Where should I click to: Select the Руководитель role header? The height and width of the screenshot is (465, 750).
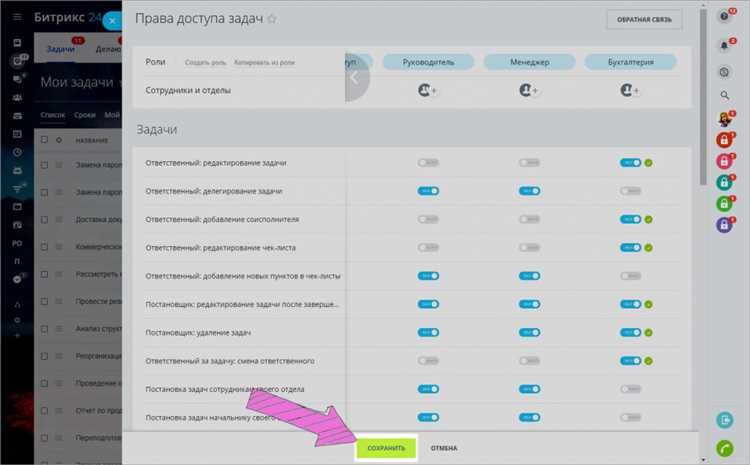click(x=428, y=62)
